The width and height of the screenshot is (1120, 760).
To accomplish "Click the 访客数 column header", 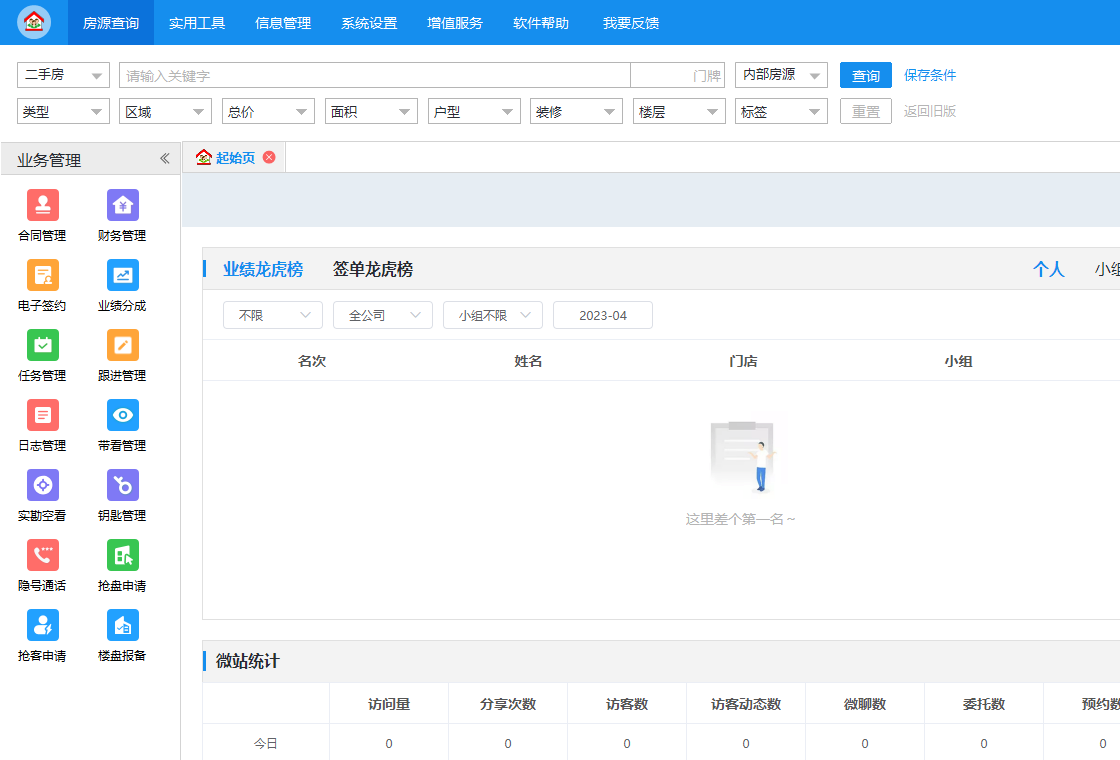I will click(627, 704).
